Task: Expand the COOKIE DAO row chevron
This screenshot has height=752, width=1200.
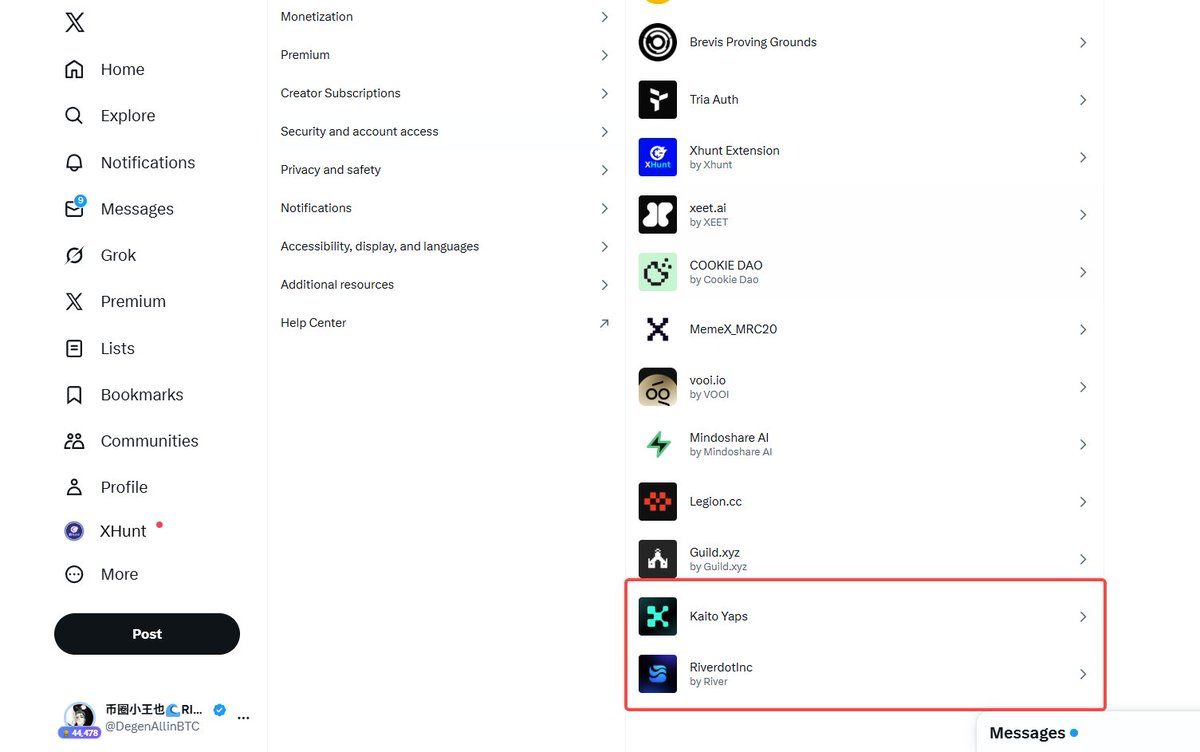Action: click(x=1083, y=272)
